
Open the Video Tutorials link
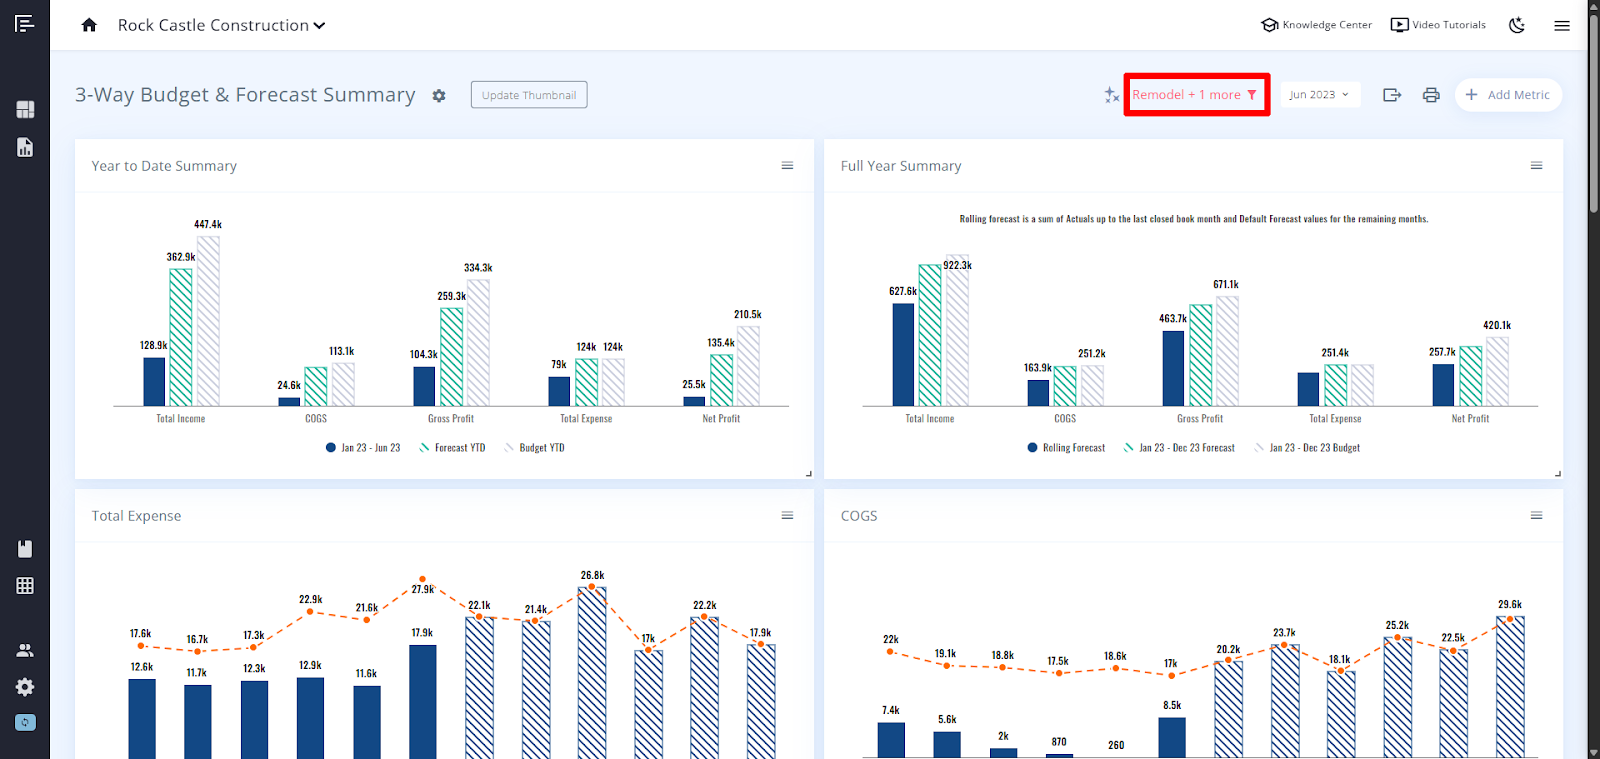click(1438, 25)
